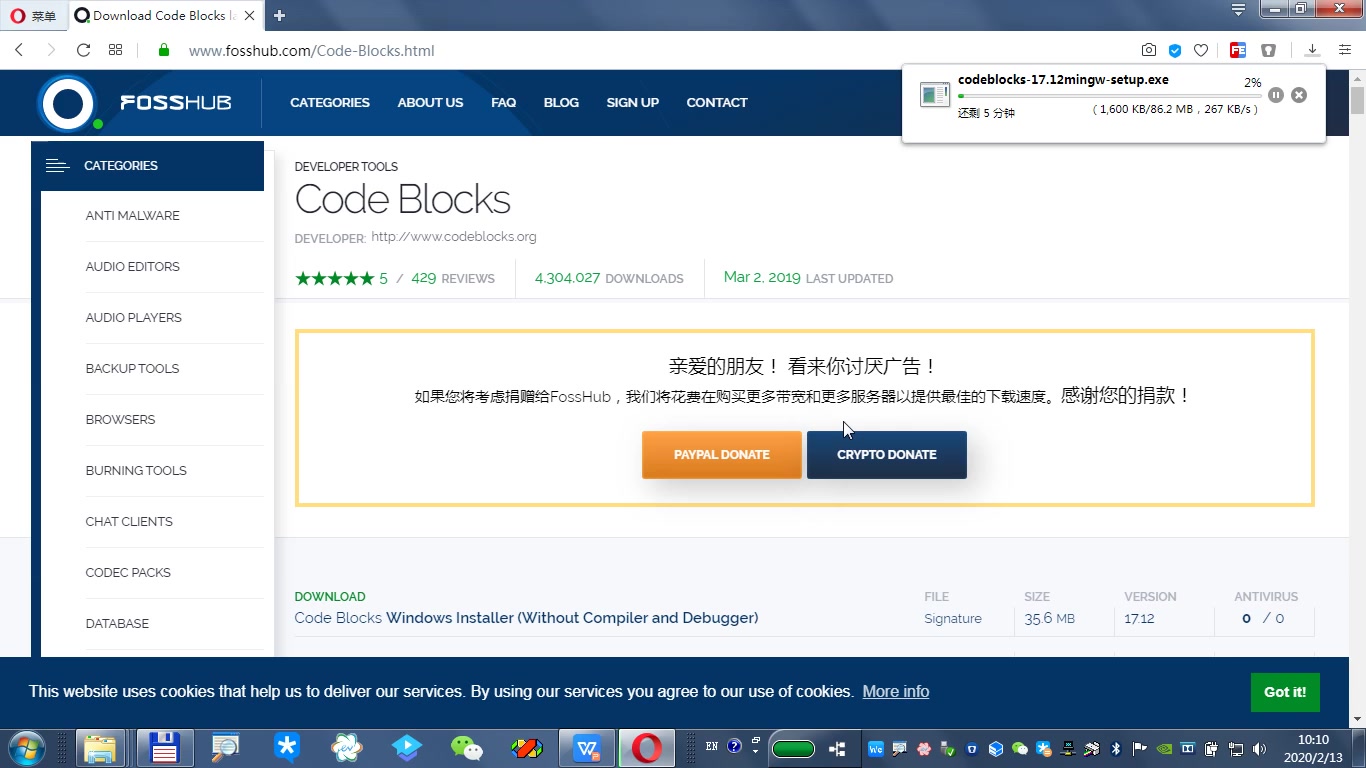Reload the current page
The image size is (1366, 768).
tap(83, 50)
